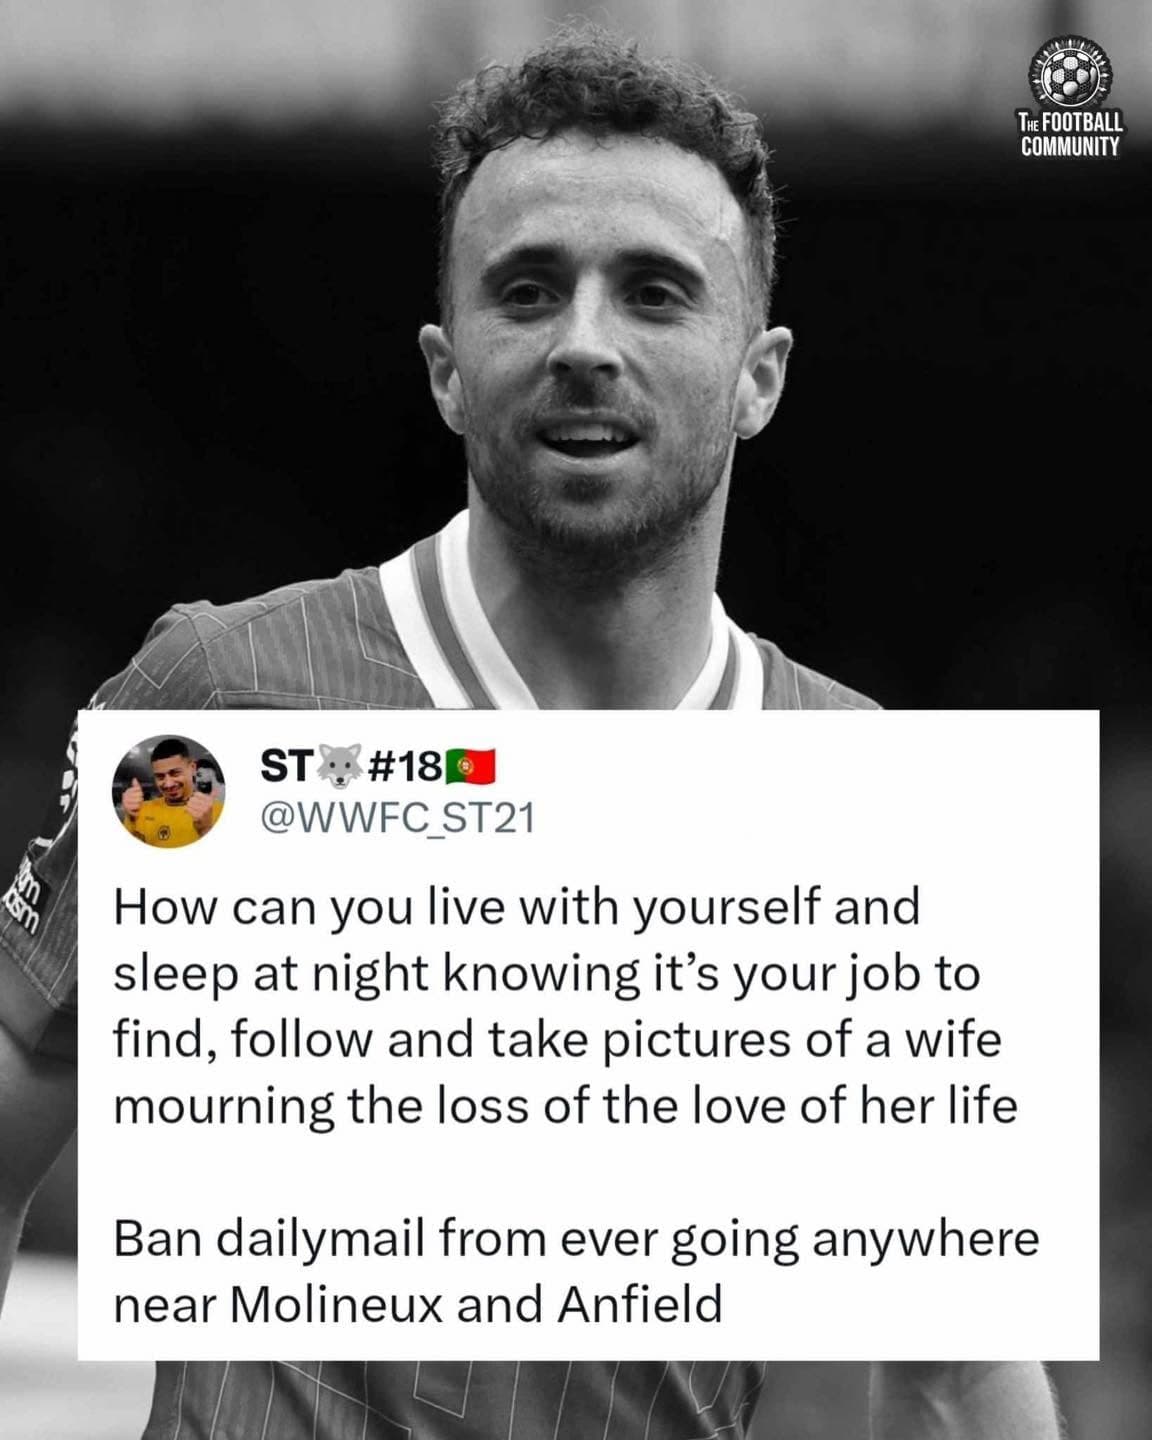Click the Portugal flag emoji beside #18
The width and height of the screenshot is (1152, 1440).
click(470, 767)
